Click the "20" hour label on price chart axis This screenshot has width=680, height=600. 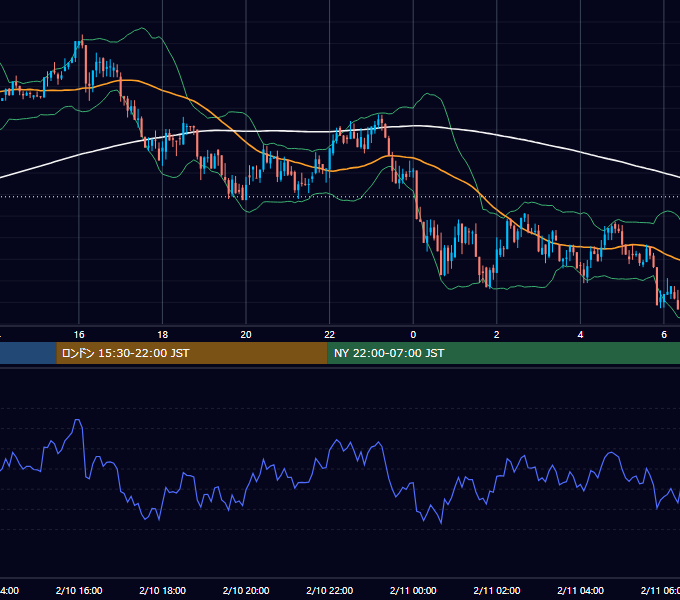[x=246, y=335]
